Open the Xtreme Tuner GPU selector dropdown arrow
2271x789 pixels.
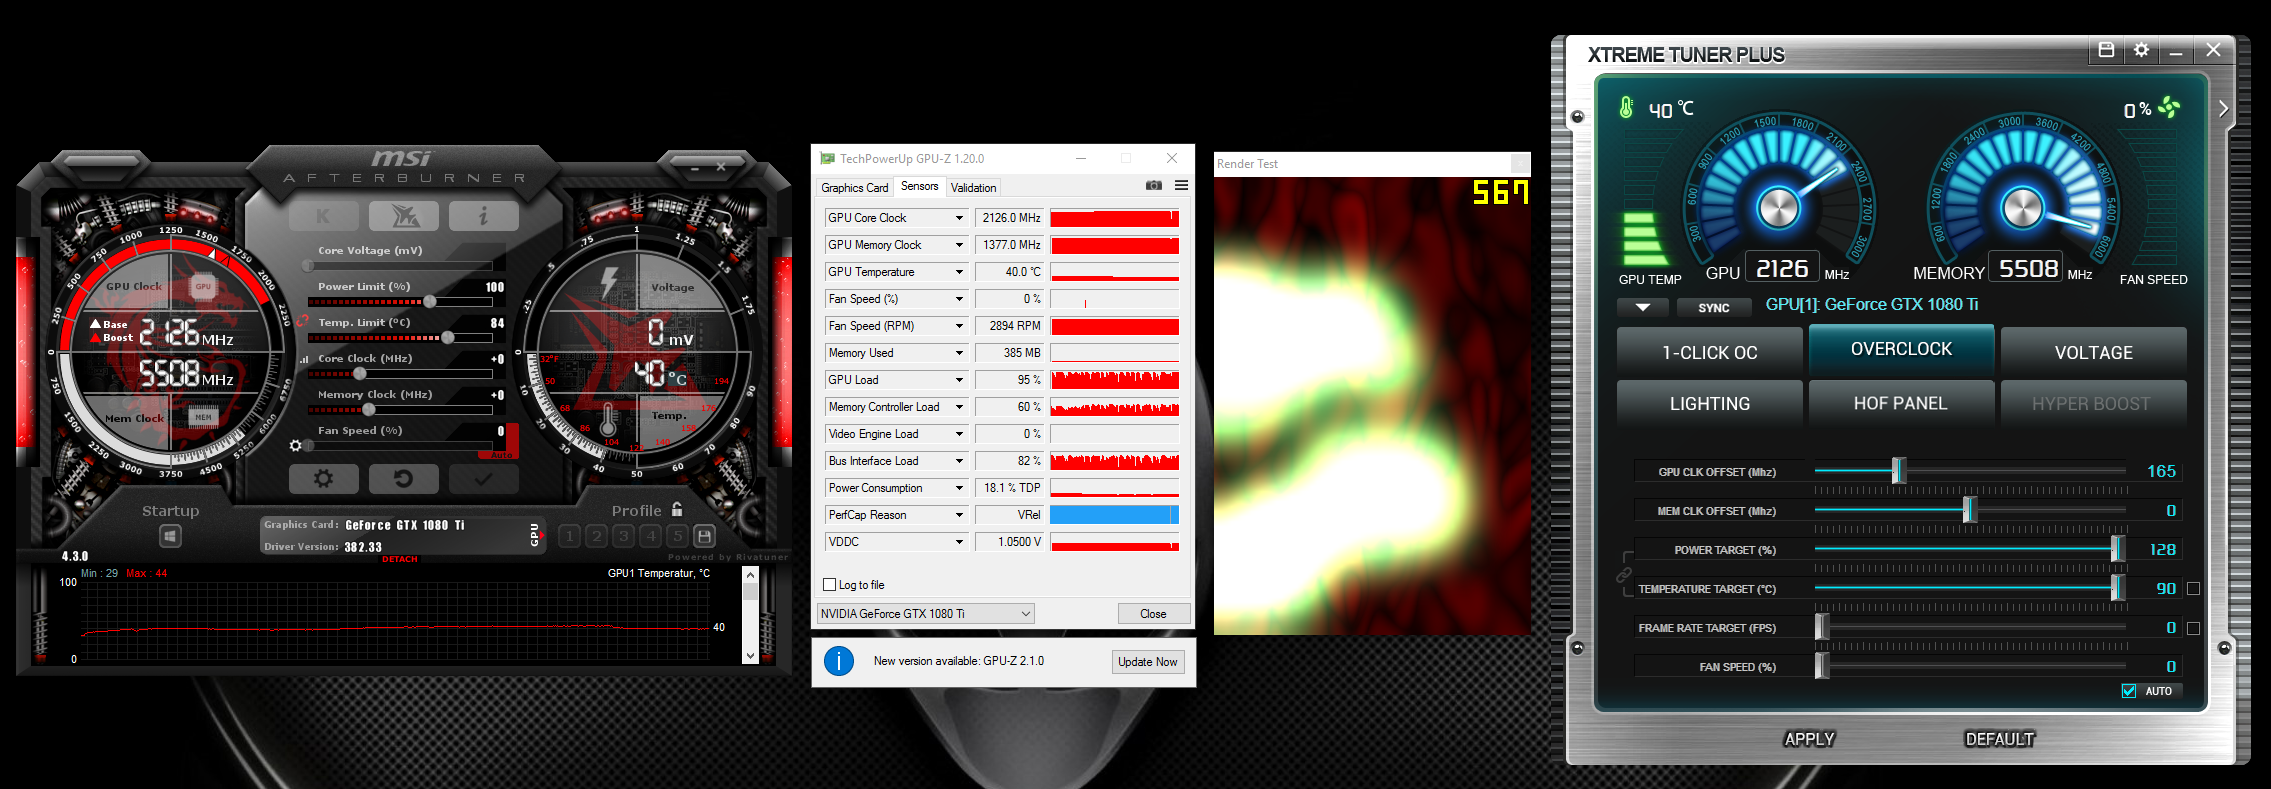1643,308
